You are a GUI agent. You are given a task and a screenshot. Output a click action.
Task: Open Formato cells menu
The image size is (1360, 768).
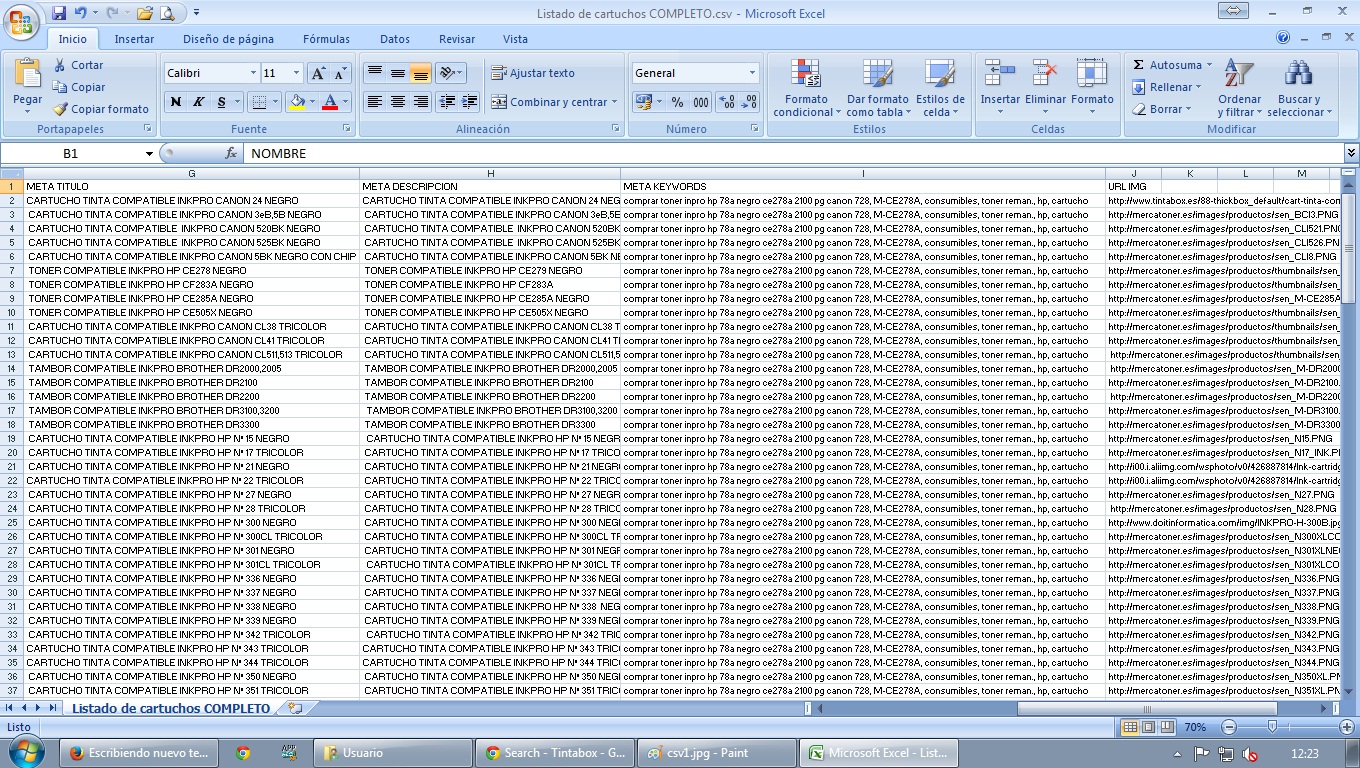pos(1092,88)
